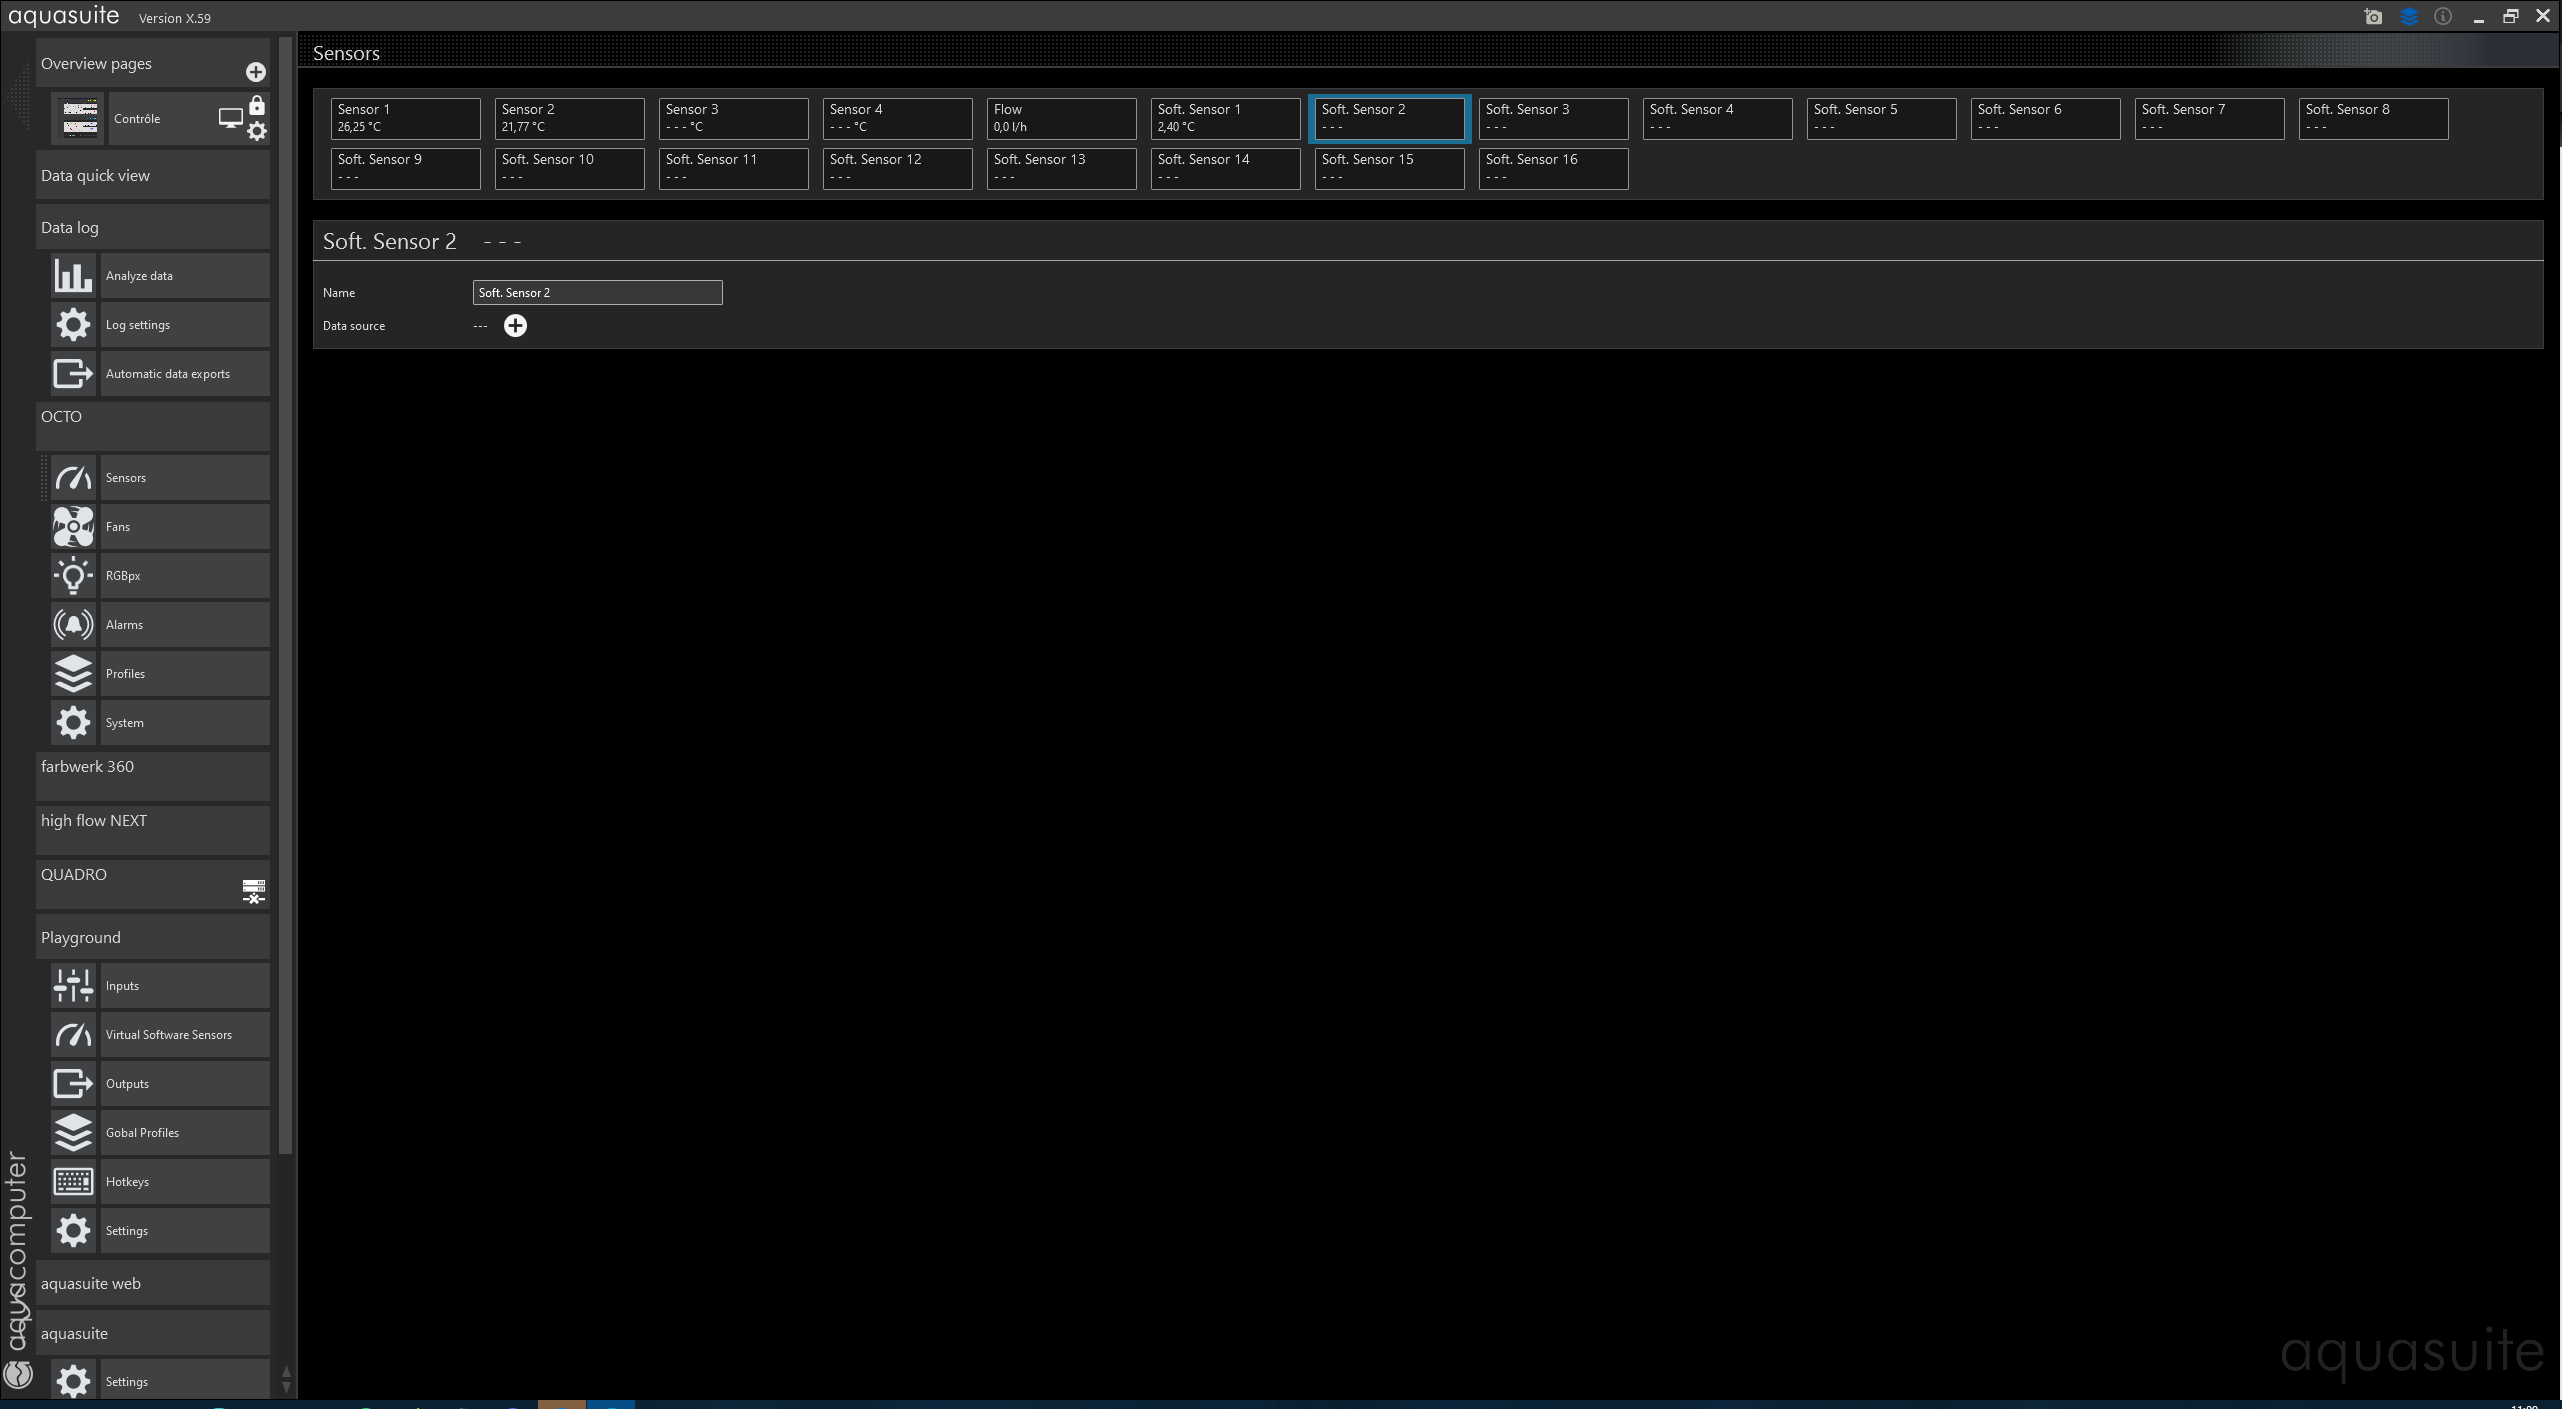2562x1409 pixels.
Task: Collapse the Data log section
Action: 152,227
